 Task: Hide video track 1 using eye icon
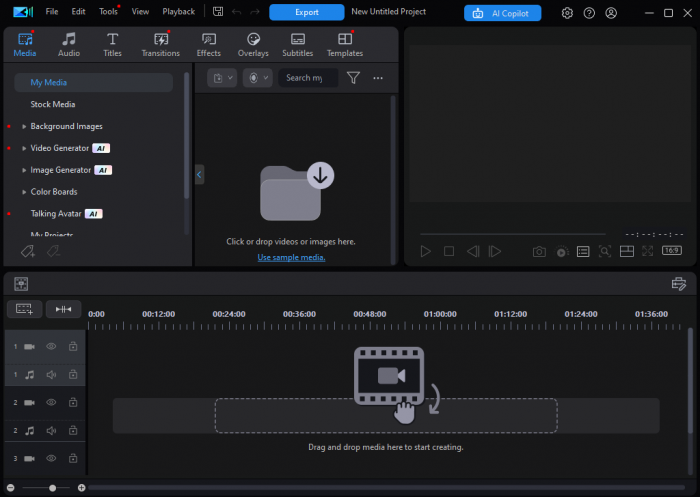pos(51,346)
